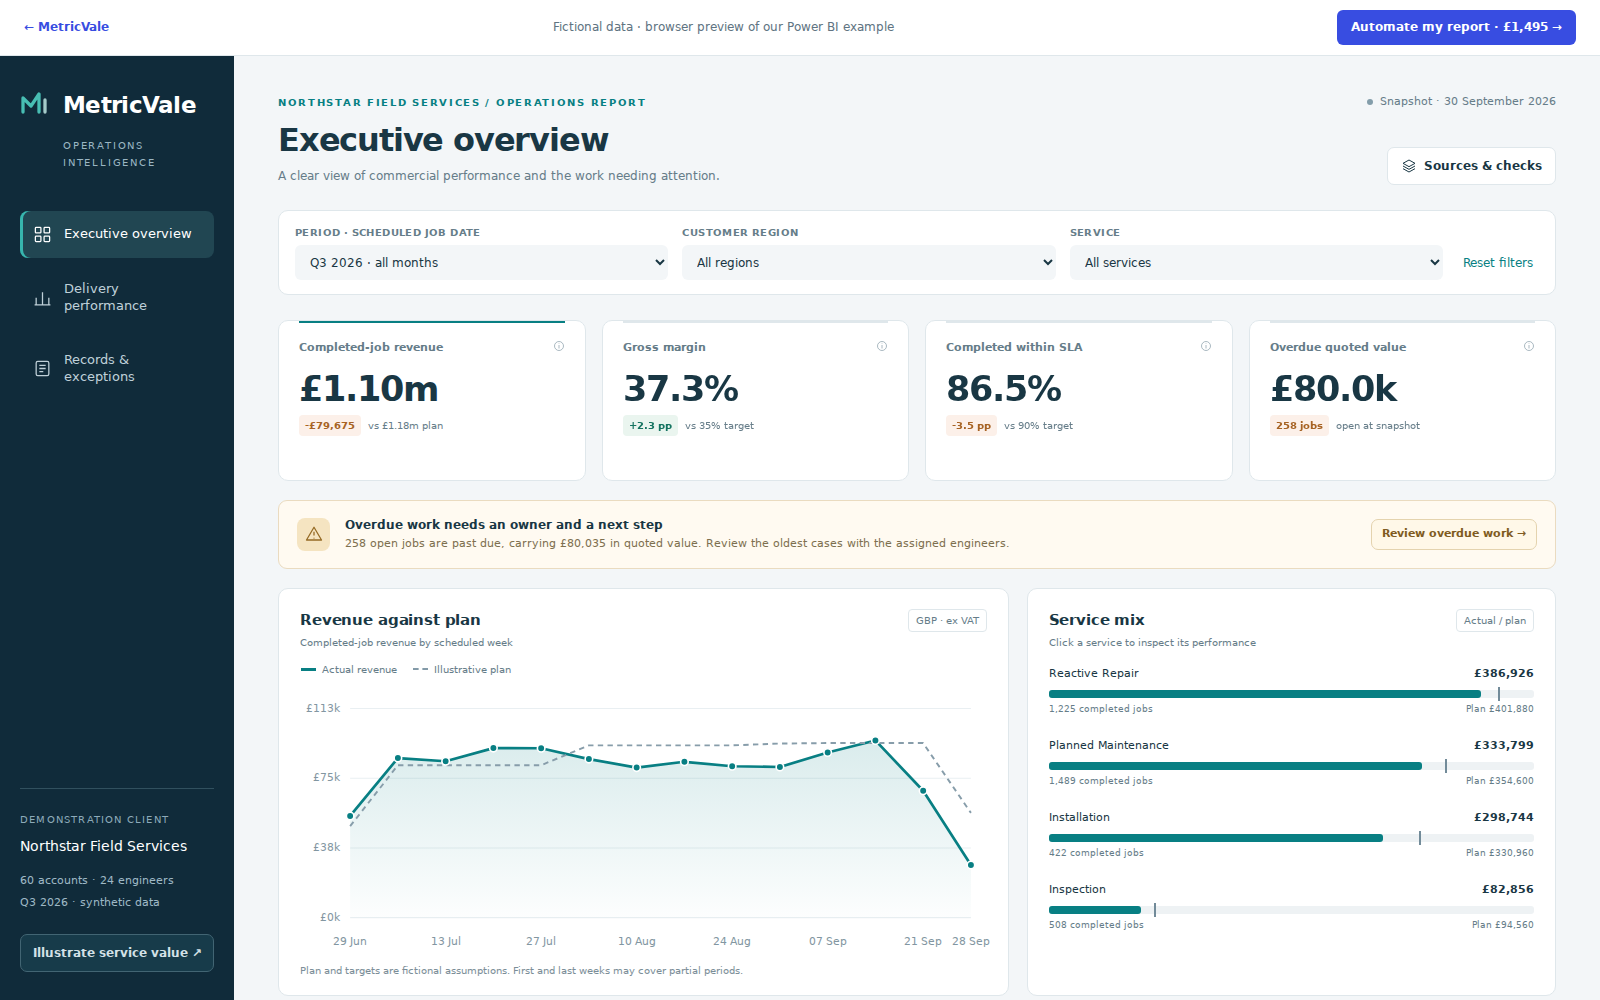This screenshot has height=1000, width=1600.
Task: Click info icon on Overdue quoted value card
Action: 1529,346
